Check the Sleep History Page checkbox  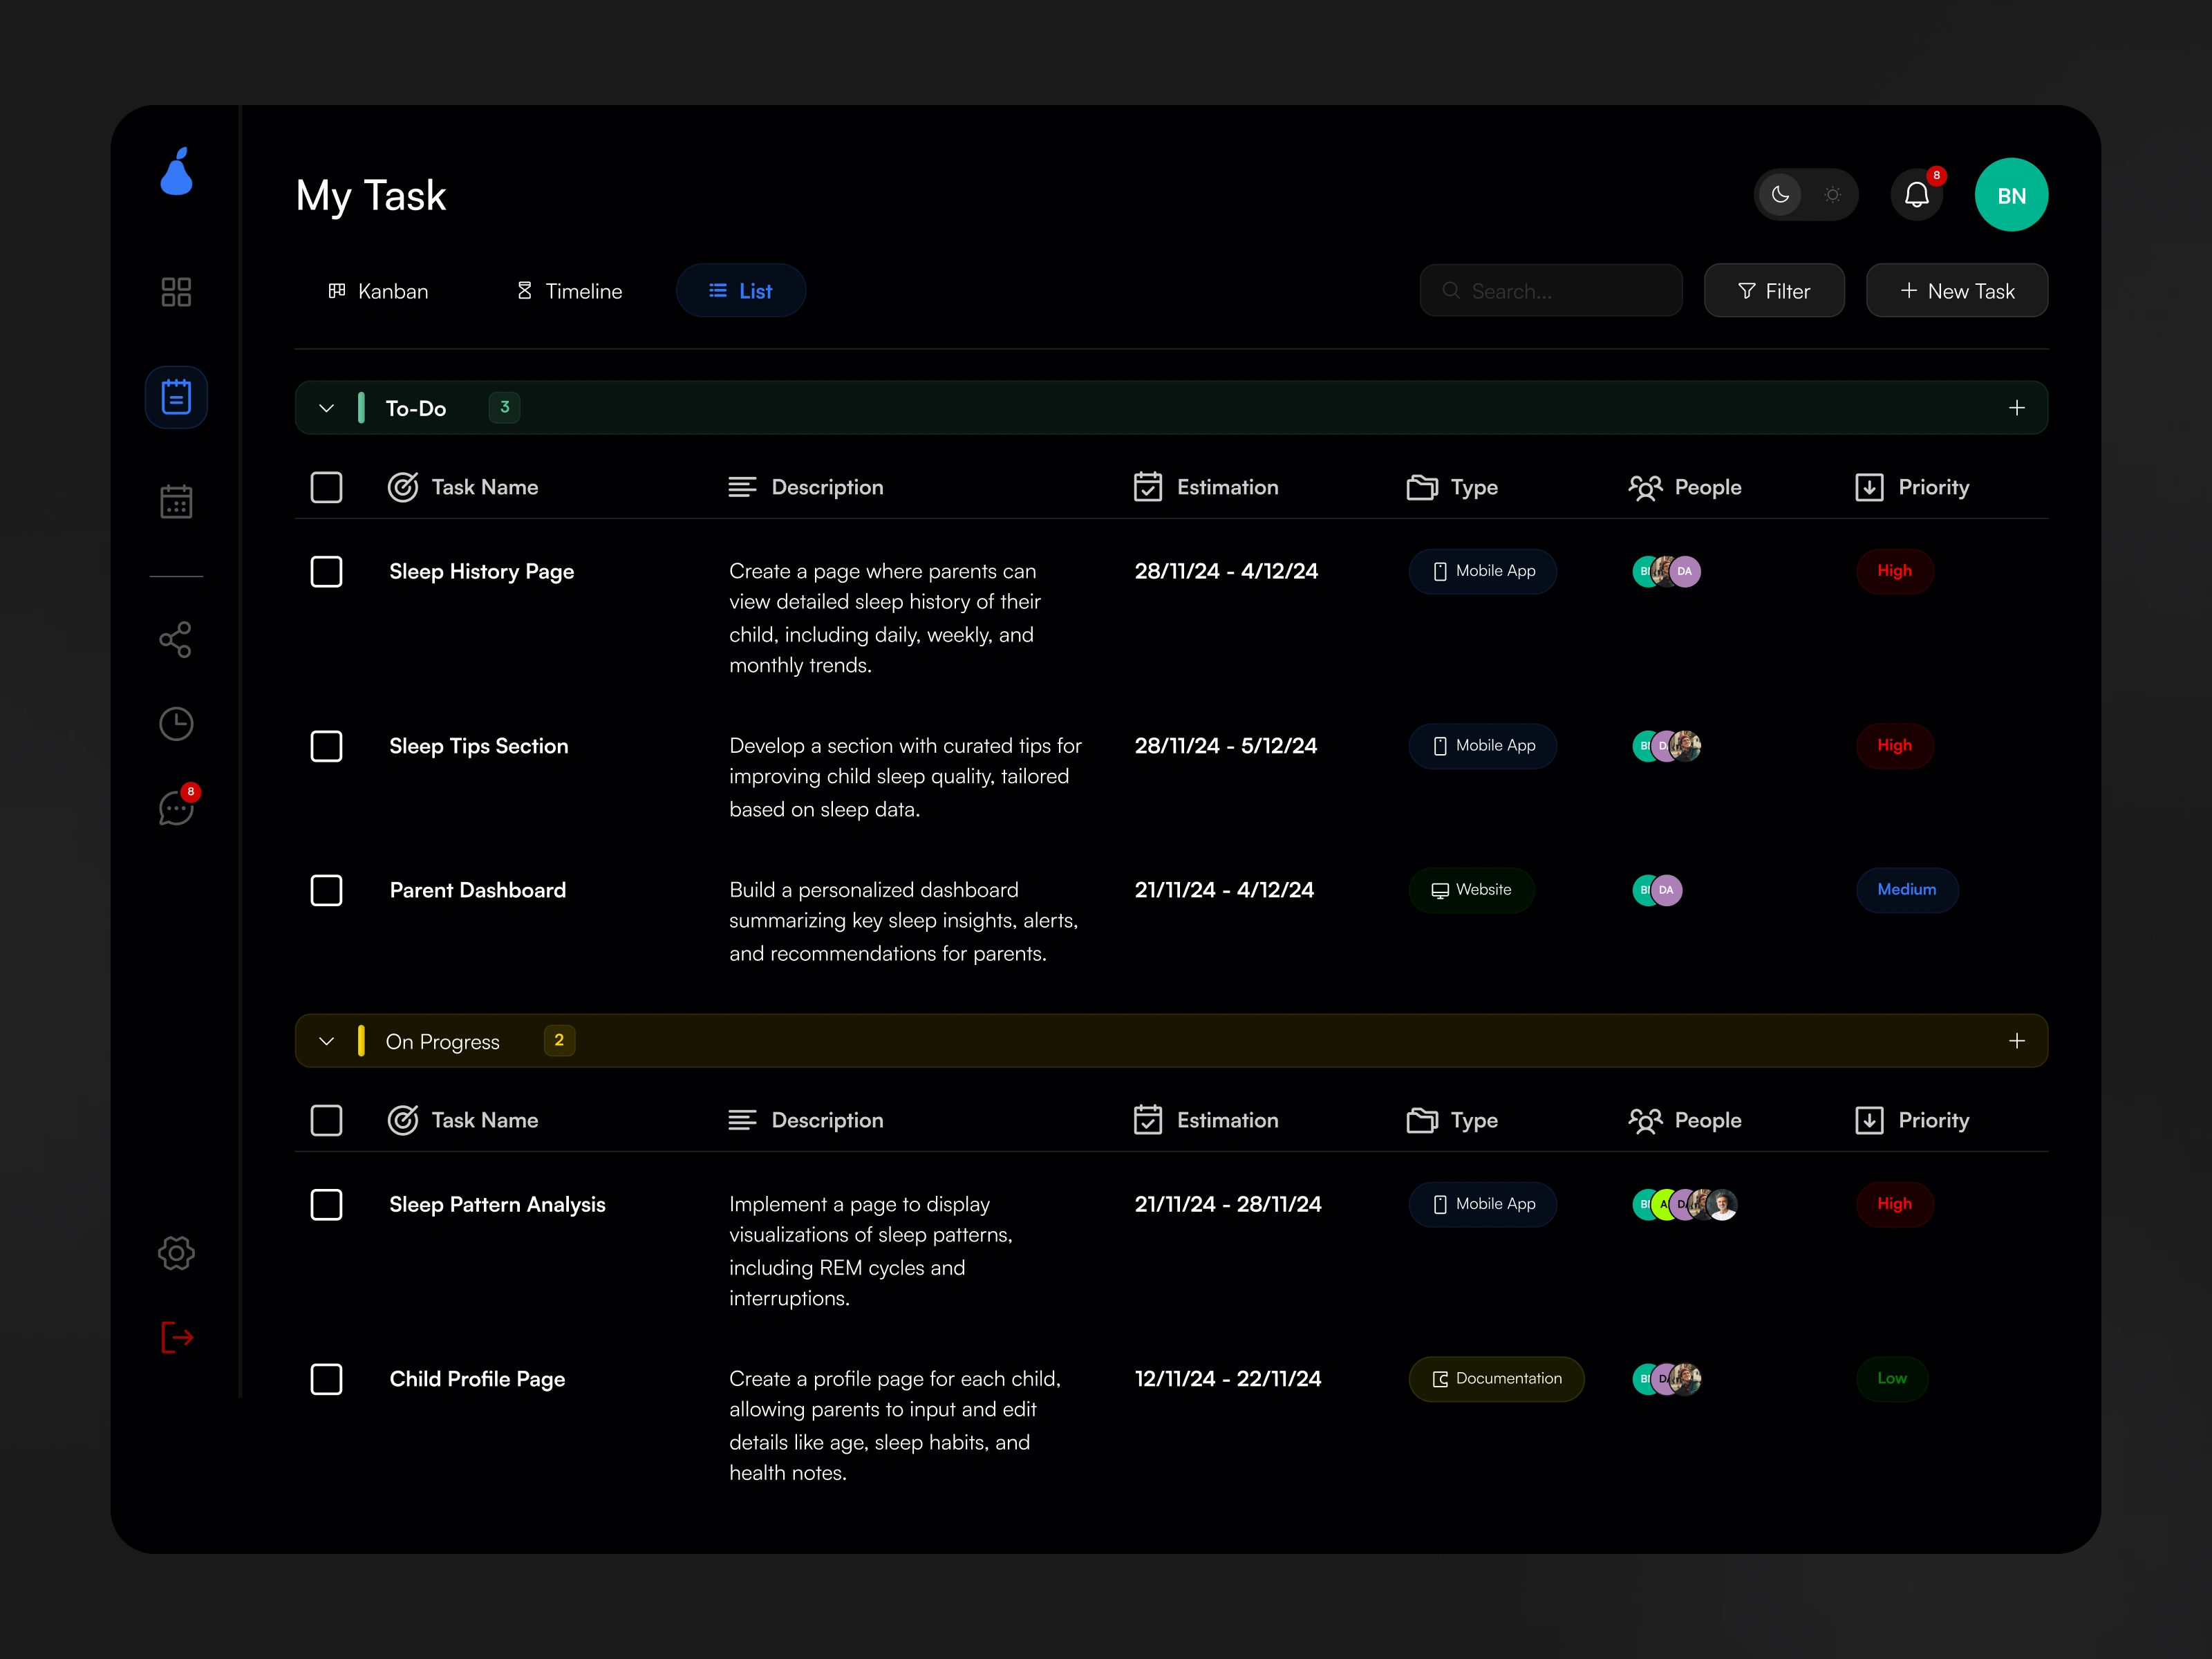pyautogui.click(x=326, y=572)
